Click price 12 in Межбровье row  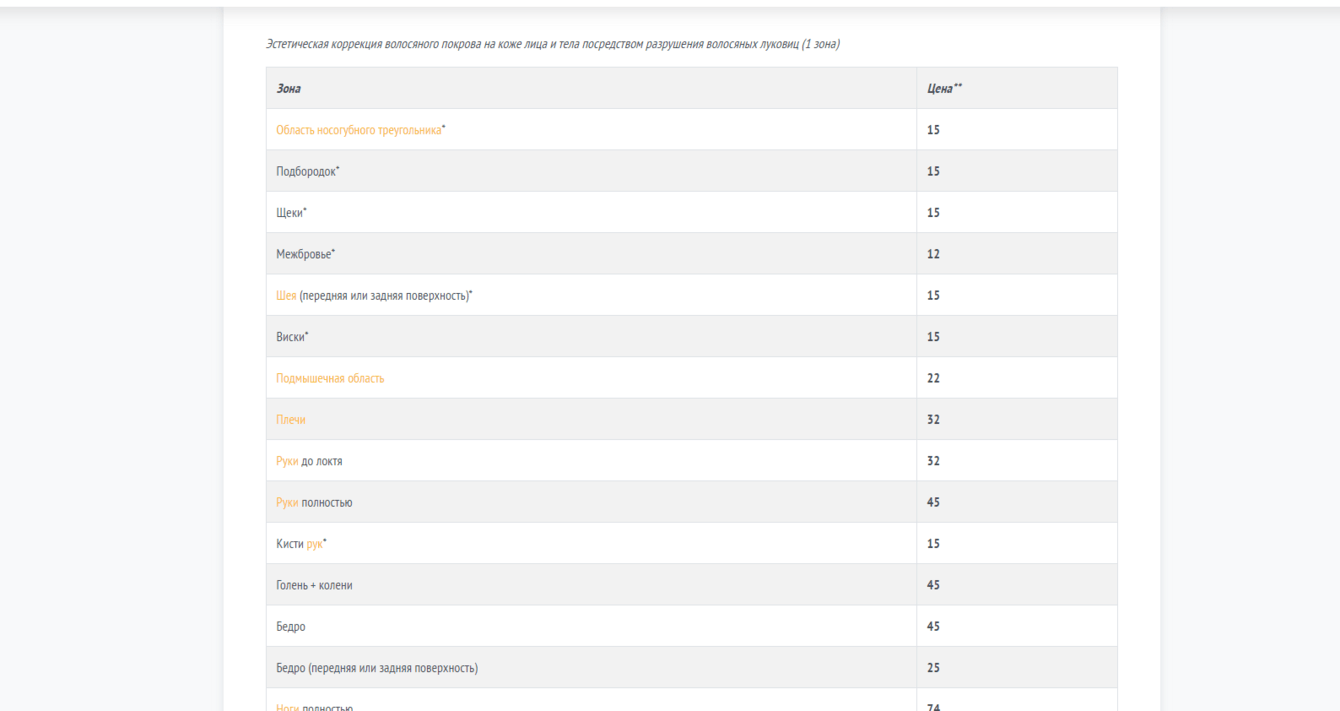coord(933,254)
